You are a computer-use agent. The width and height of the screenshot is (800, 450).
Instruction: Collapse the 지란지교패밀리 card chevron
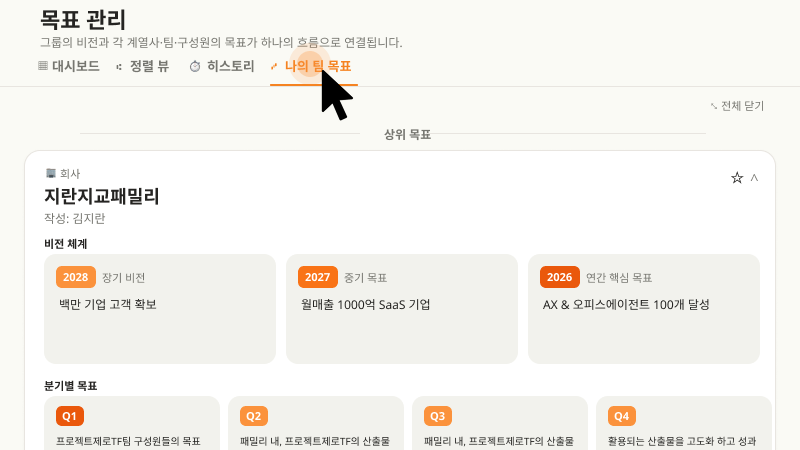pos(754,178)
